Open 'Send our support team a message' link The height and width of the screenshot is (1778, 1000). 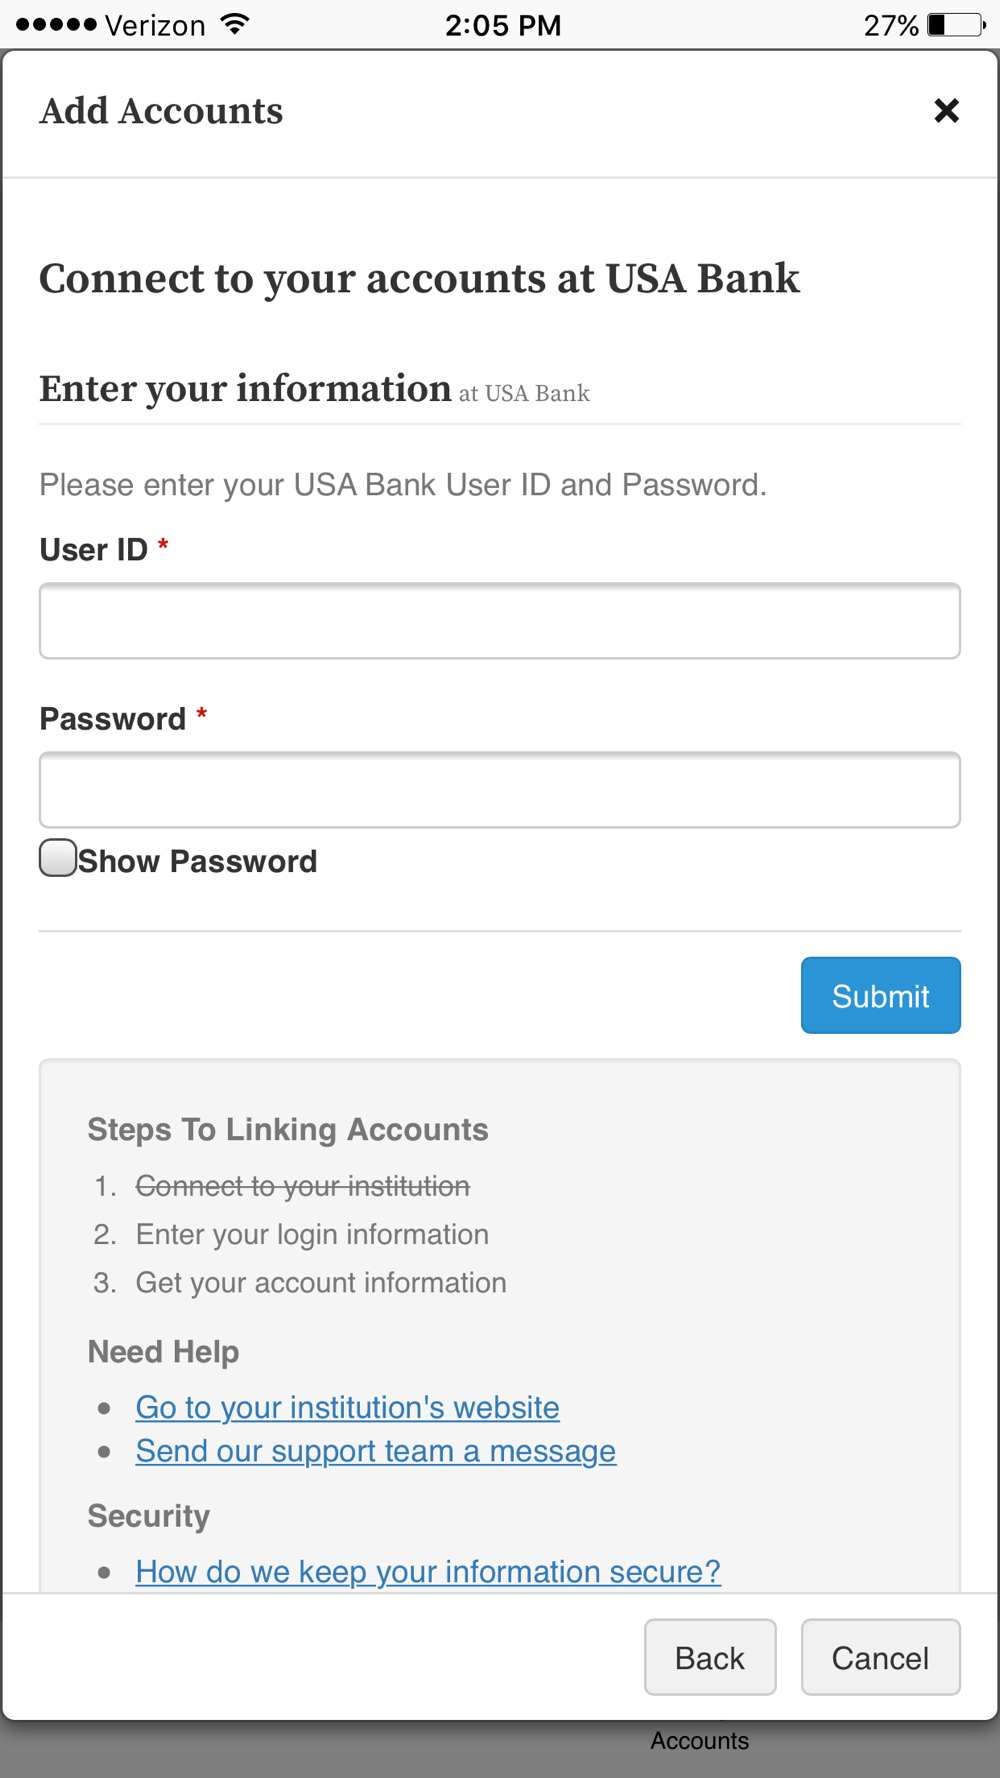(x=376, y=1451)
